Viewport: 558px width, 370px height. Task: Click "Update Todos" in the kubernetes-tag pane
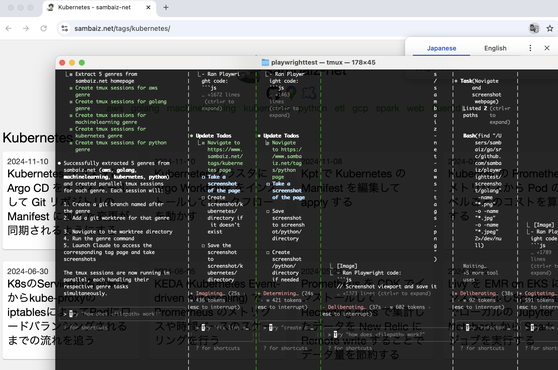click(213, 136)
